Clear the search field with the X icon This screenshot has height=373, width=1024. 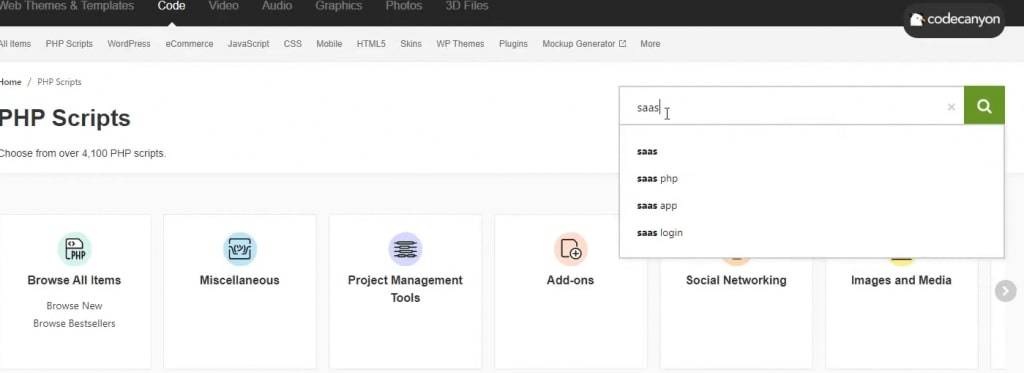tap(951, 107)
